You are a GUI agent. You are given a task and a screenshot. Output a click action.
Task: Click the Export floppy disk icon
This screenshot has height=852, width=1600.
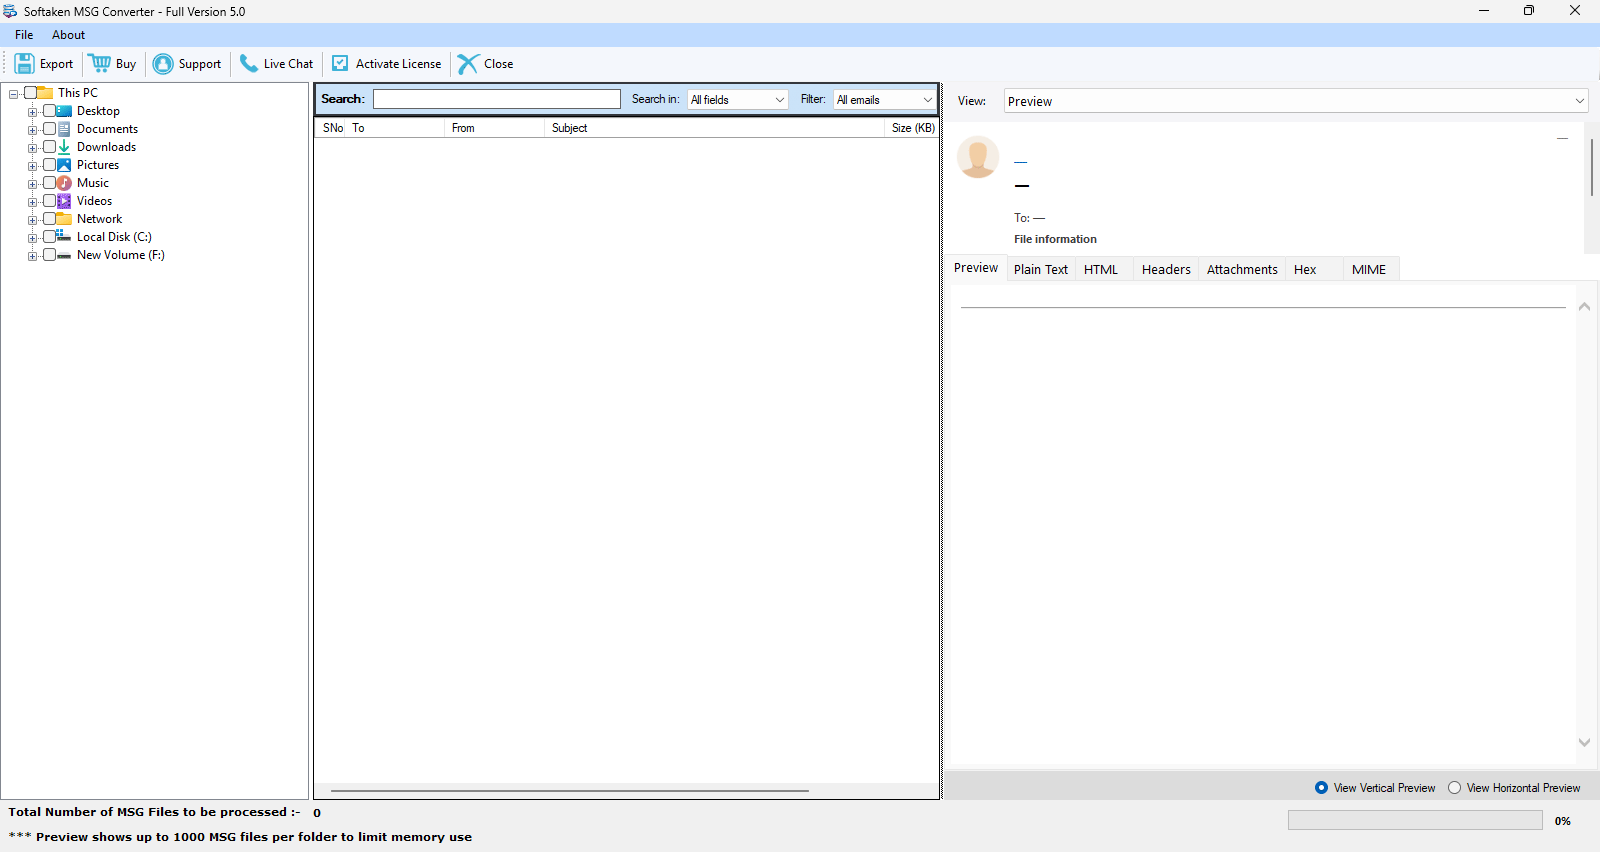(24, 64)
